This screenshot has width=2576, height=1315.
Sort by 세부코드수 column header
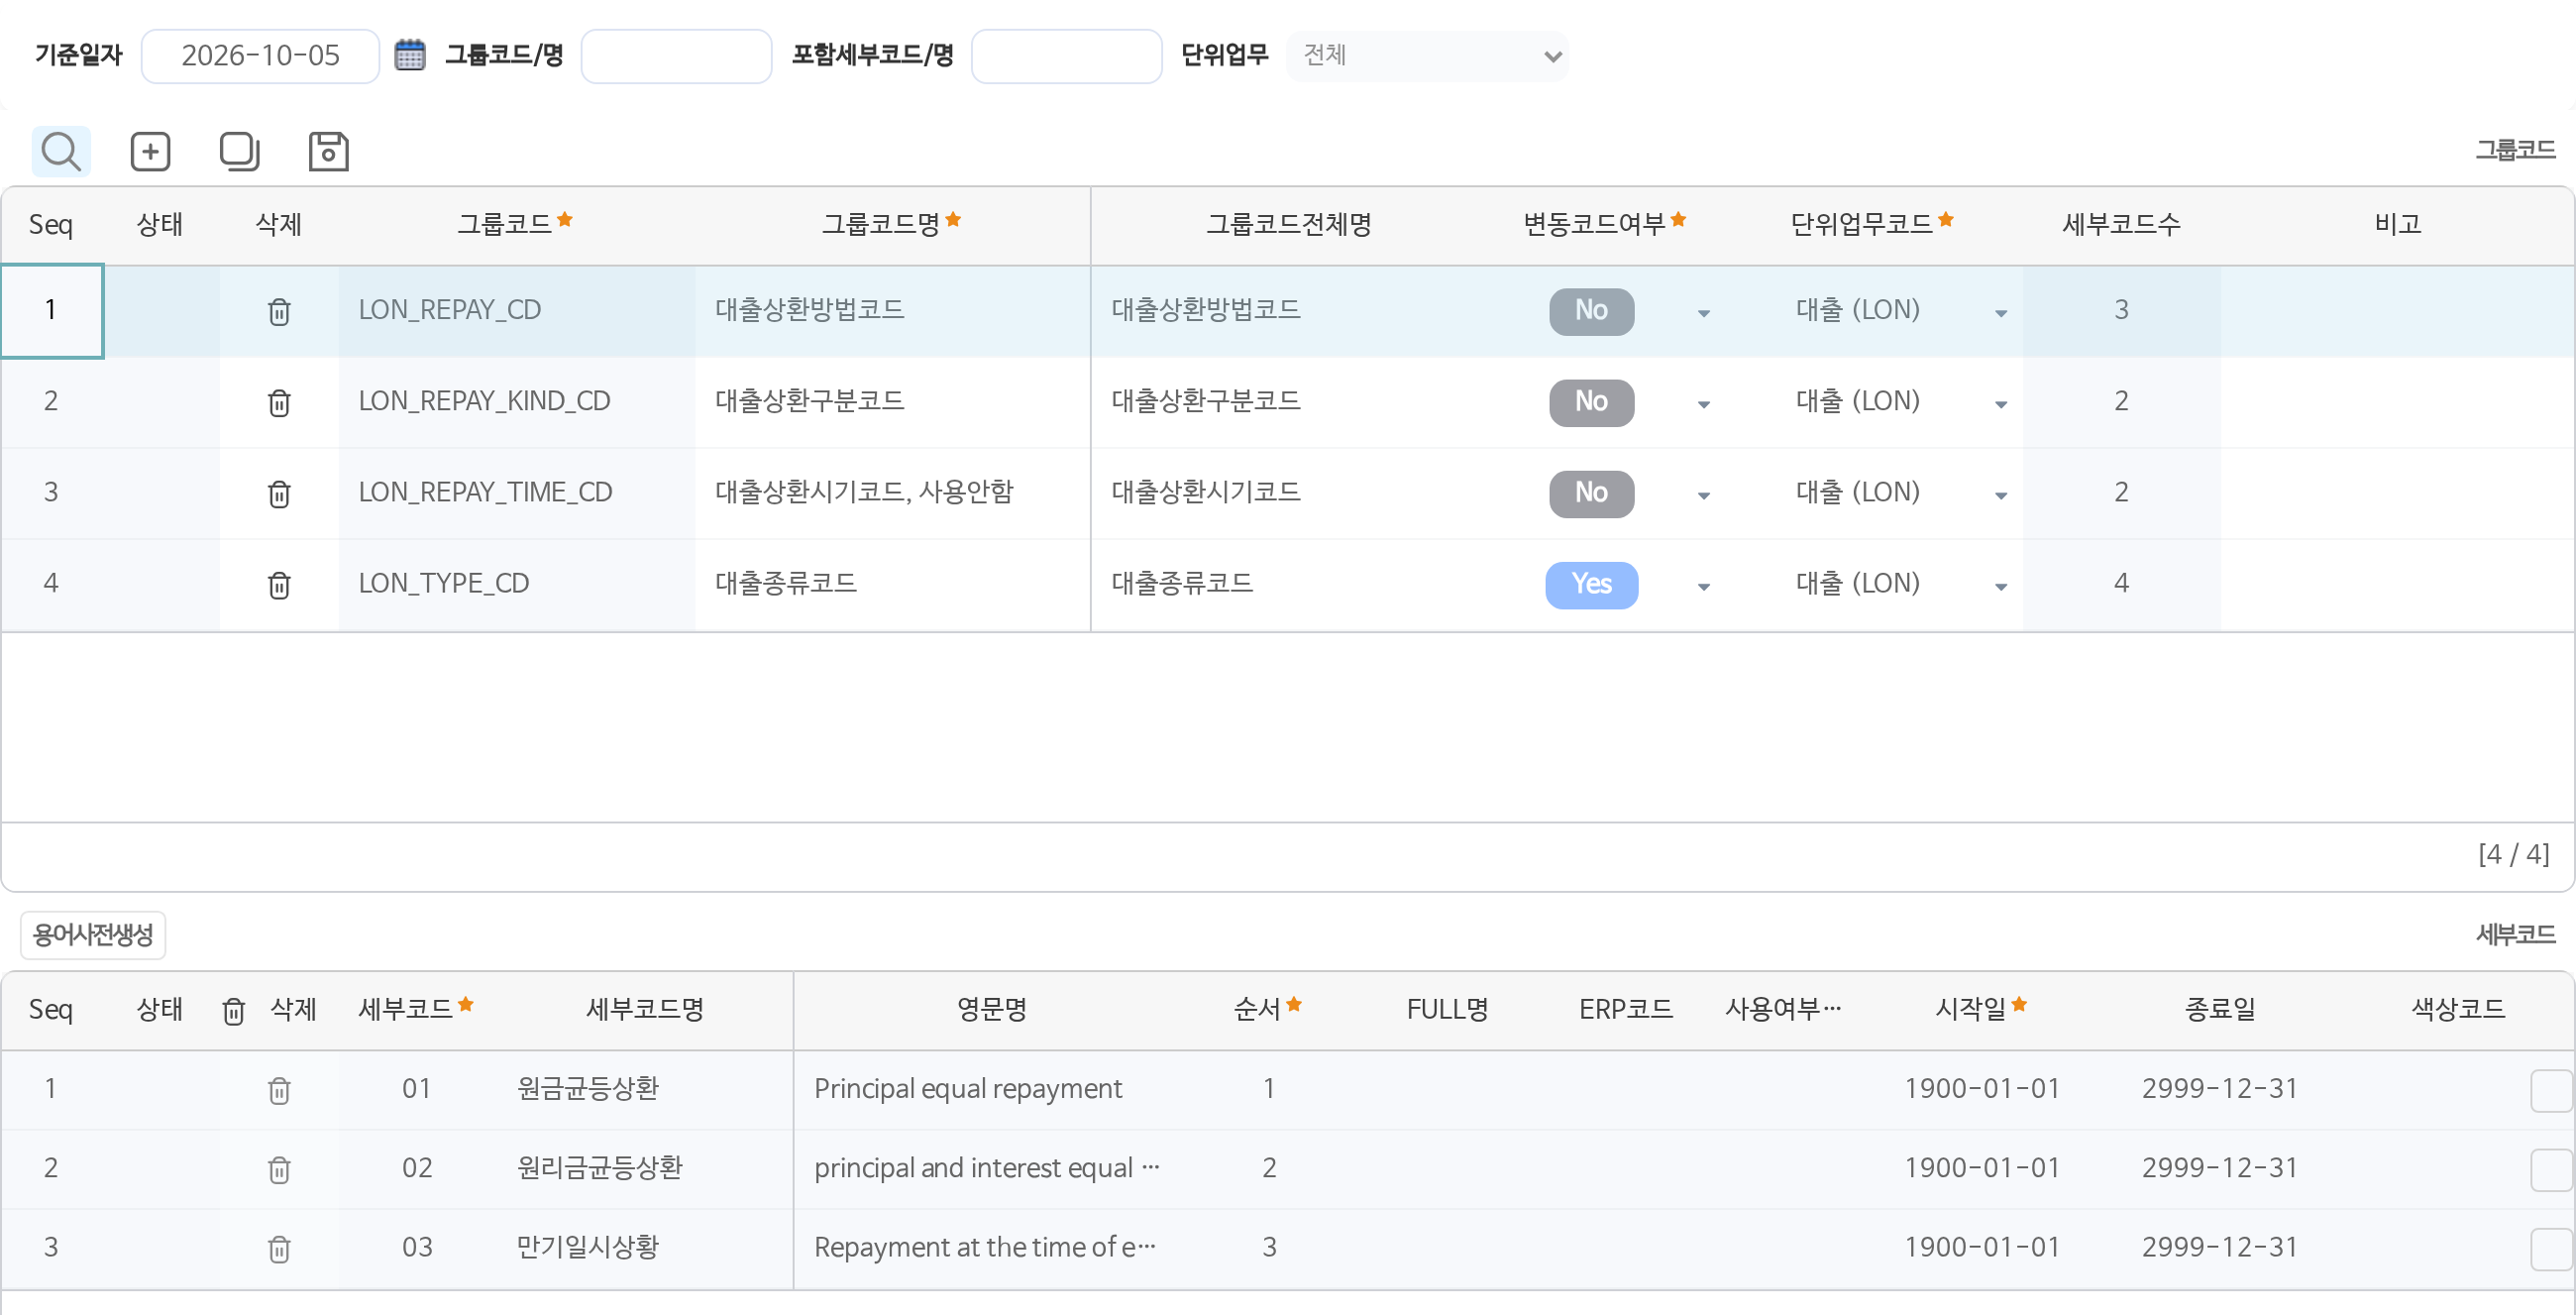[2121, 224]
